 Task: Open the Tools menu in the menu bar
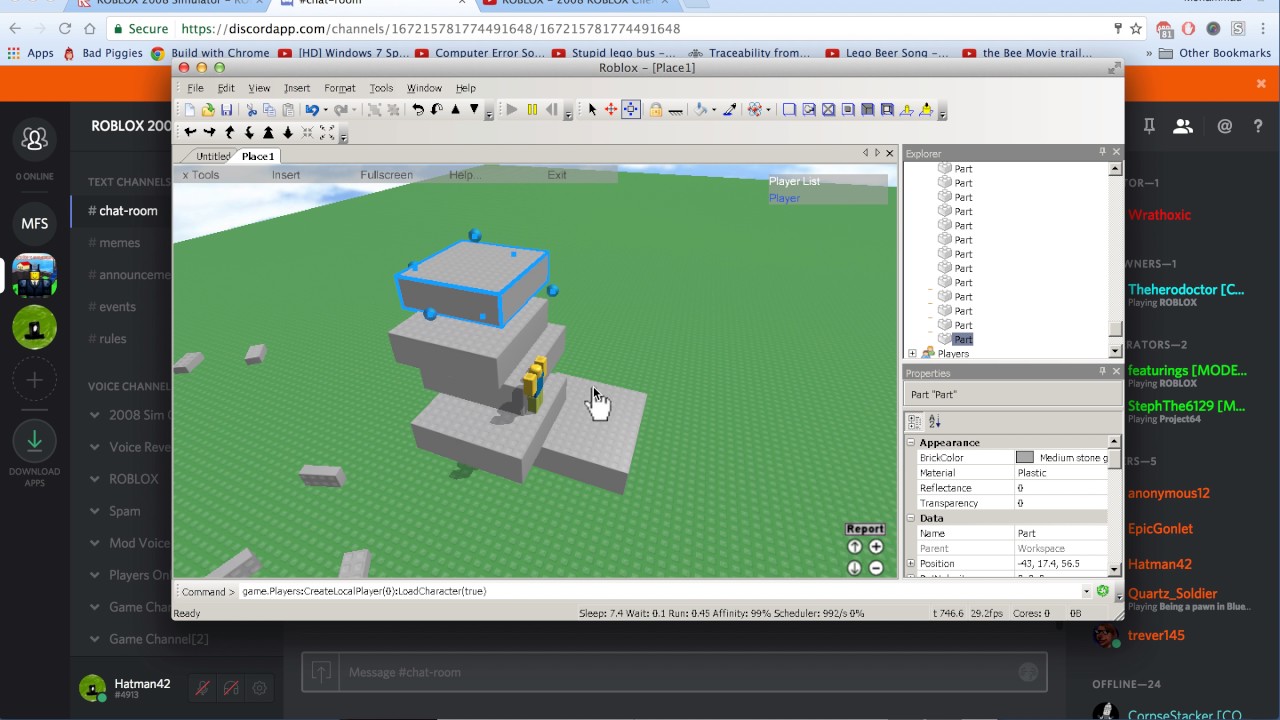(x=381, y=88)
